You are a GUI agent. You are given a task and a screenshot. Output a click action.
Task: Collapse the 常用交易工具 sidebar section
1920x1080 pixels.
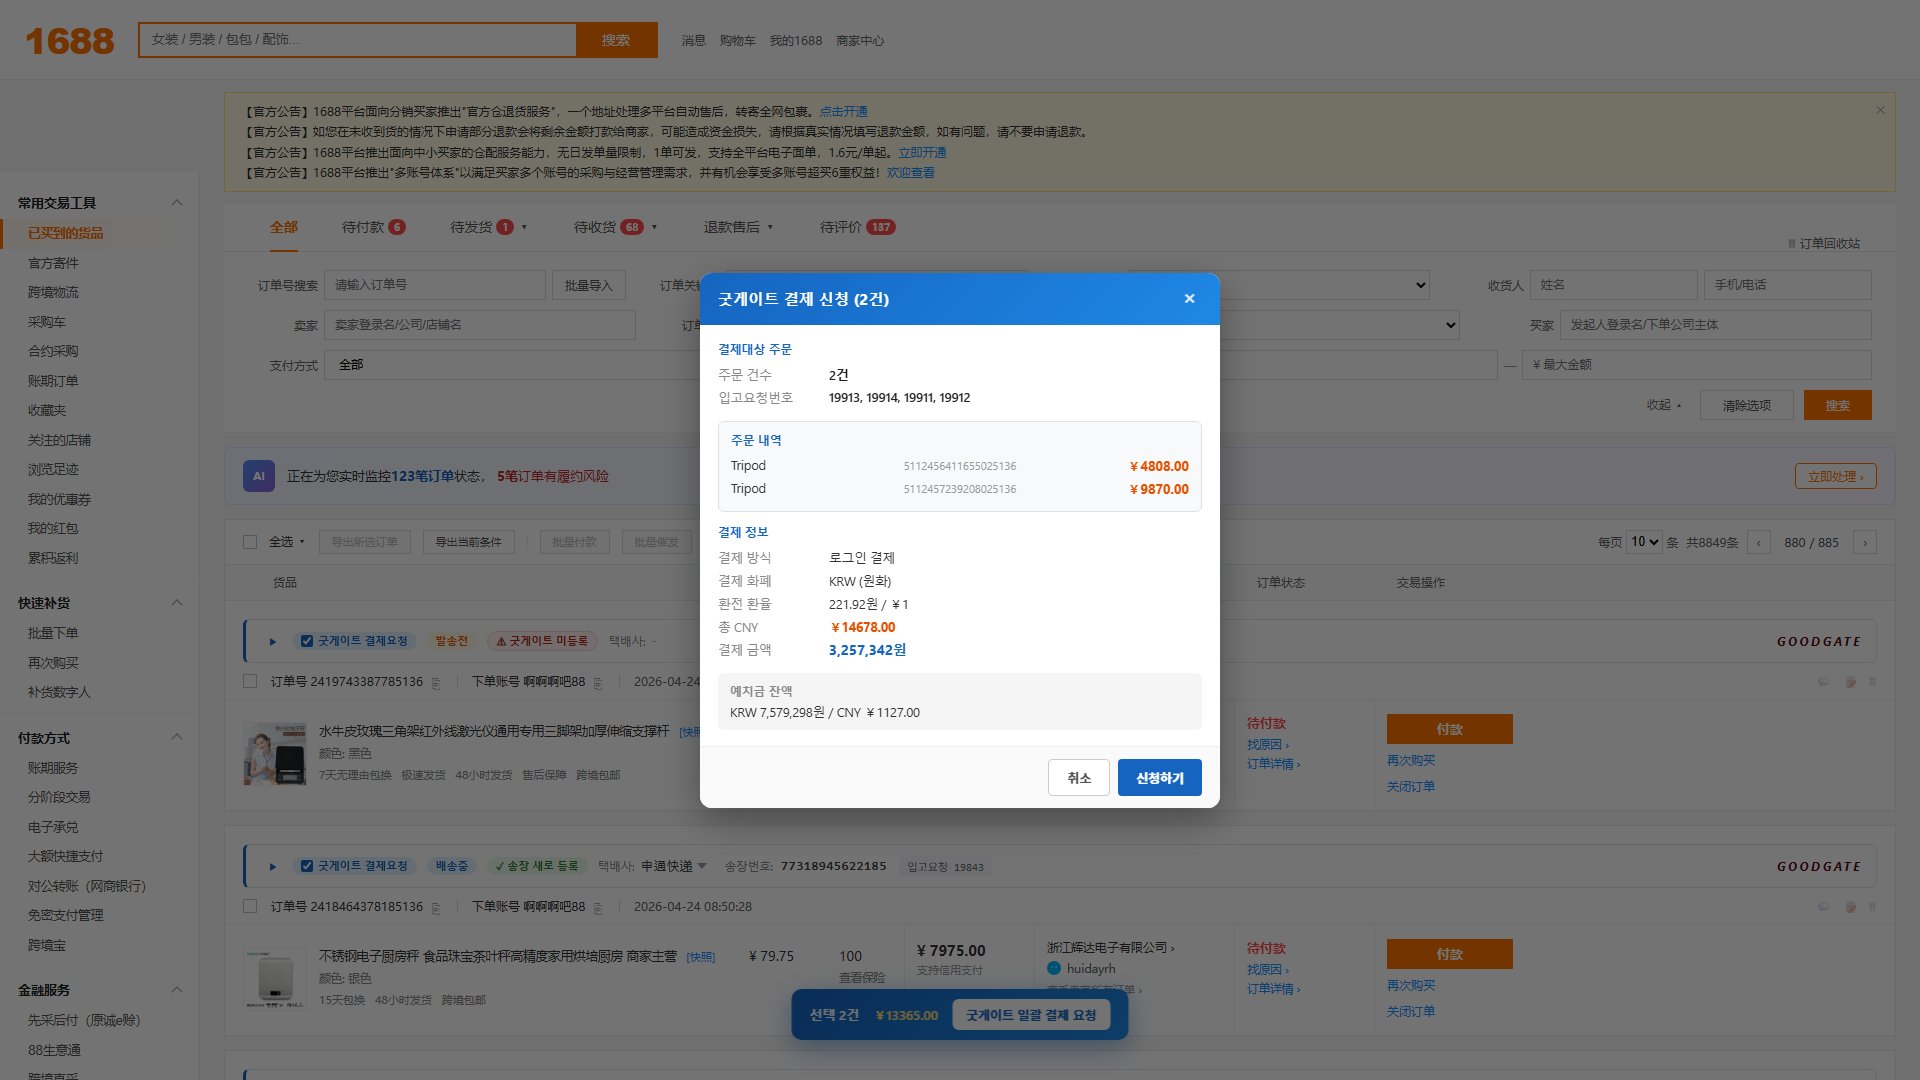coord(177,203)
